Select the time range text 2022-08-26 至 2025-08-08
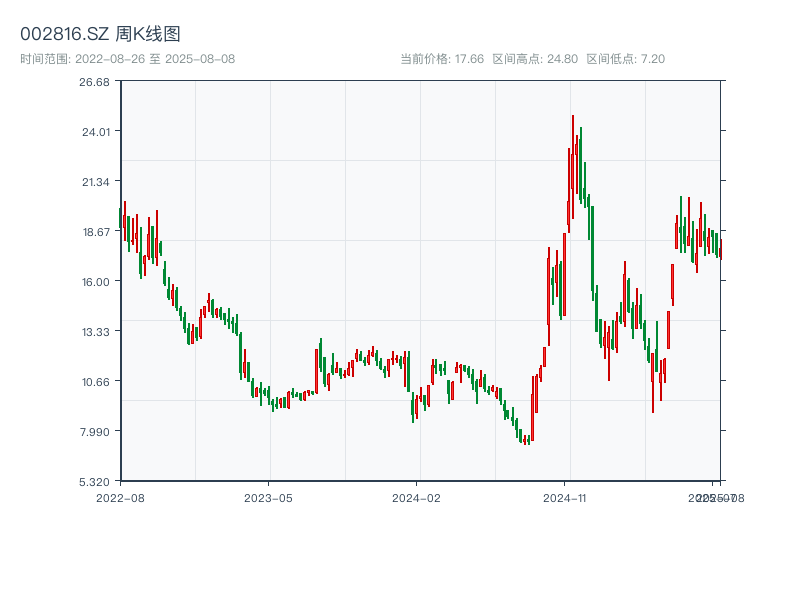 click(x=155, y=59)
